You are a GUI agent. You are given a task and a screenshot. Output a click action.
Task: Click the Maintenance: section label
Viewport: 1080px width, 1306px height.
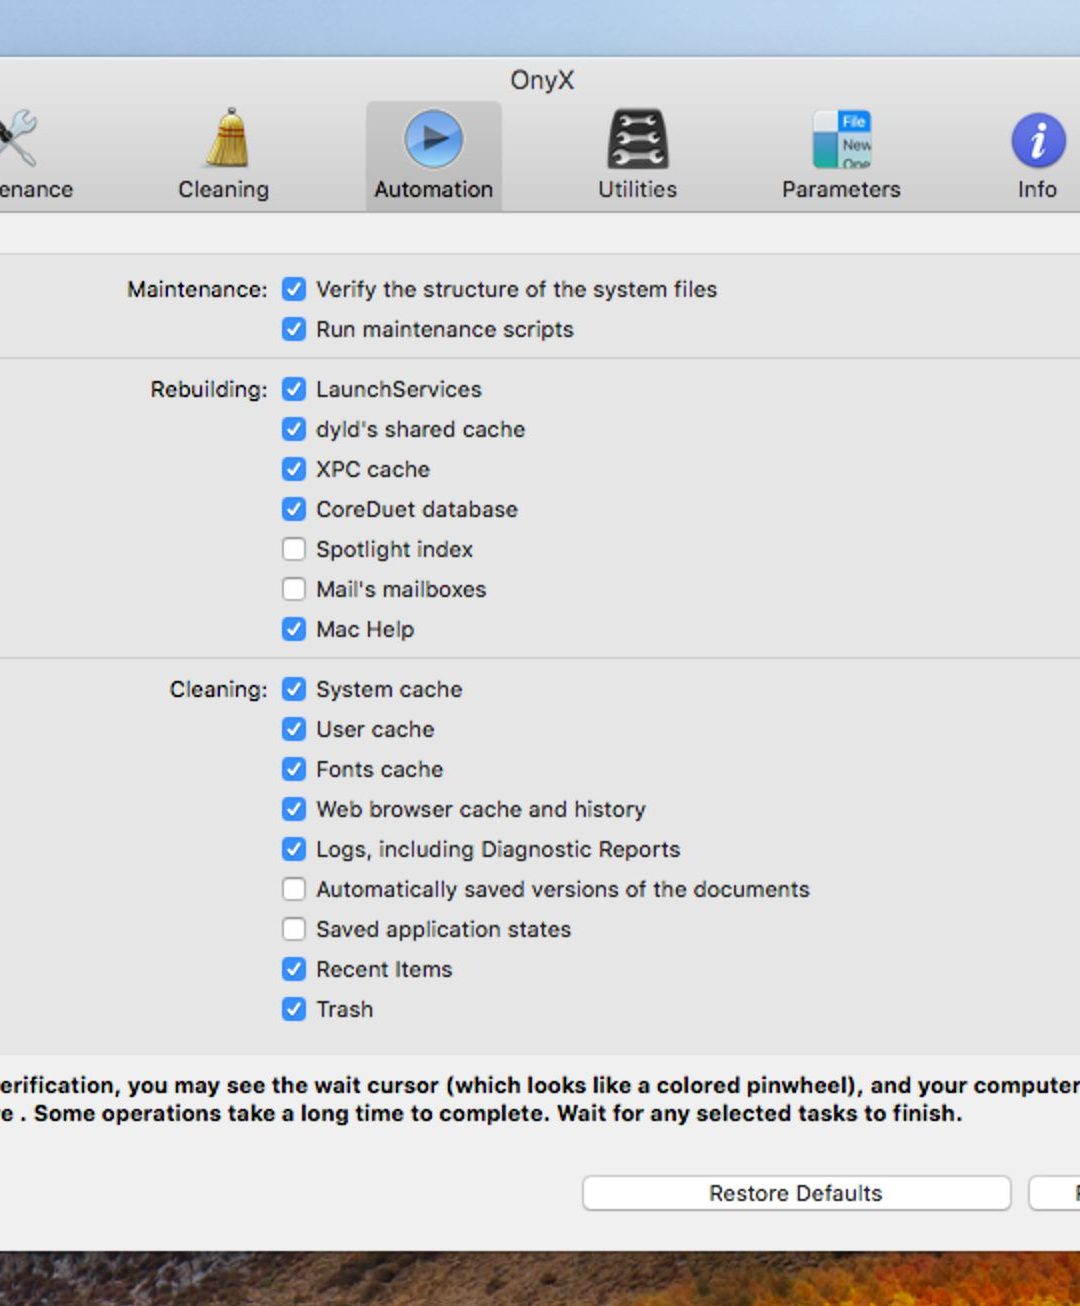point(197,289)
